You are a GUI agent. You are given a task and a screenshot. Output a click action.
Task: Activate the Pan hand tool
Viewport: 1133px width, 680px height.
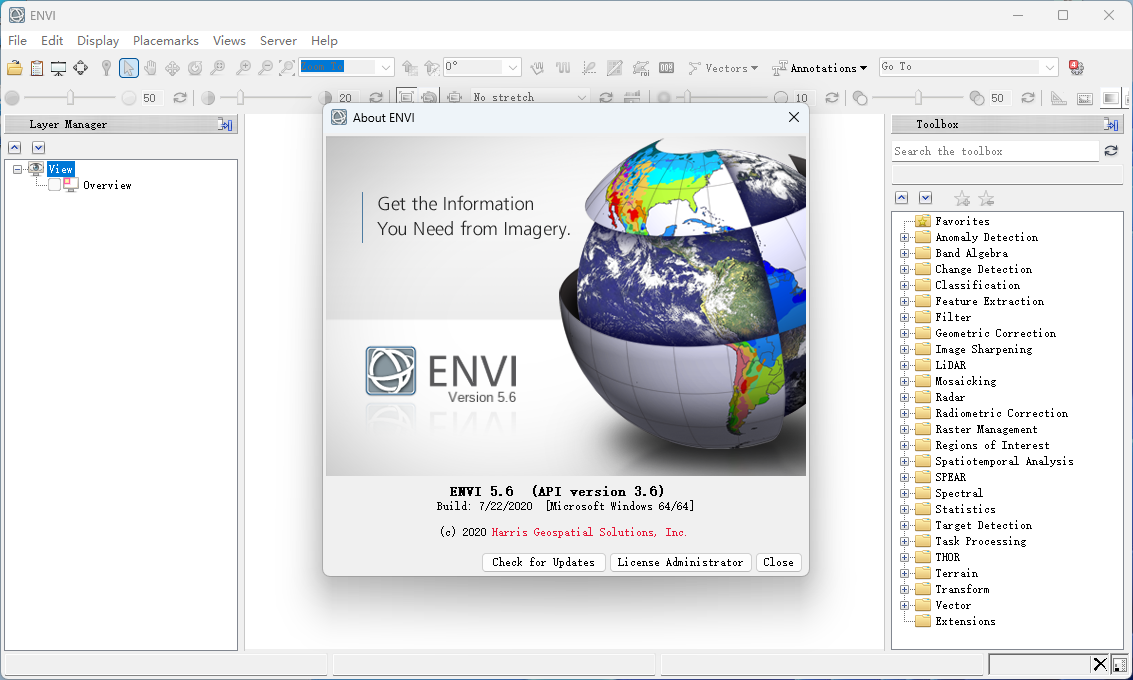point(150,68)
